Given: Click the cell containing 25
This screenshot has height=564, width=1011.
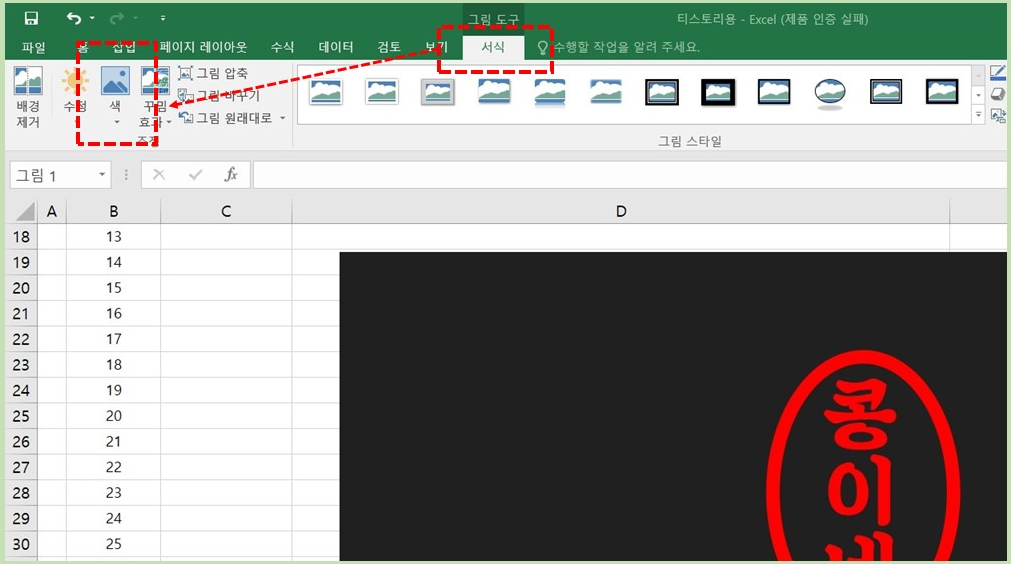Looking at the screenshot, I should 113,544.
